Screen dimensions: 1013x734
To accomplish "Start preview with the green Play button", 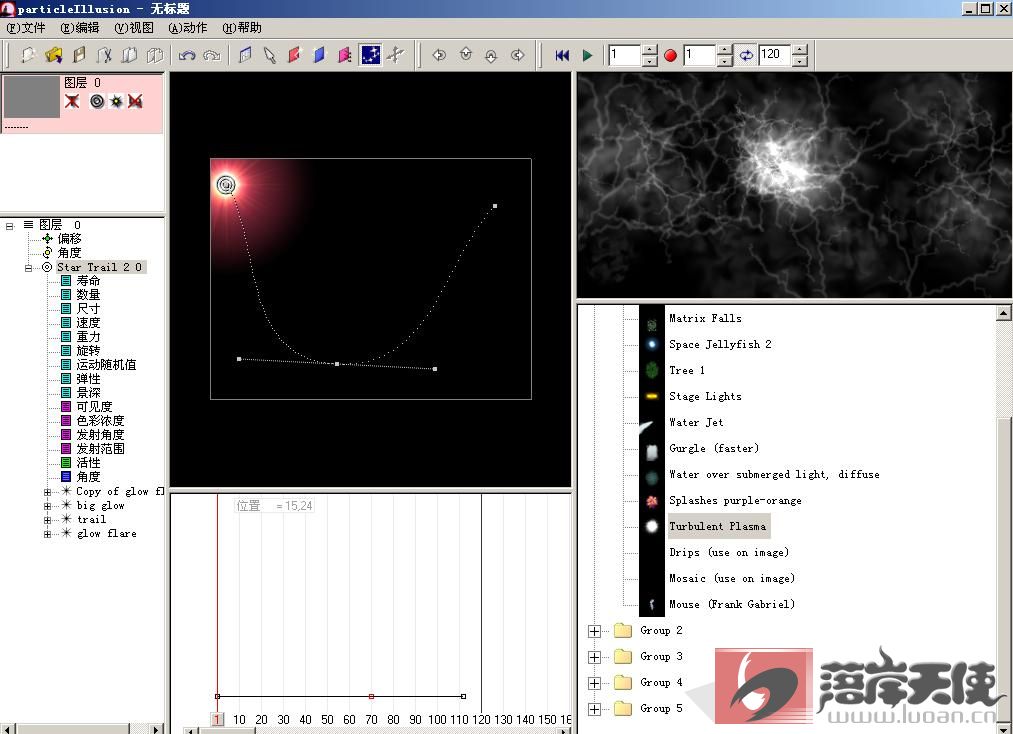I will point(587,56).
